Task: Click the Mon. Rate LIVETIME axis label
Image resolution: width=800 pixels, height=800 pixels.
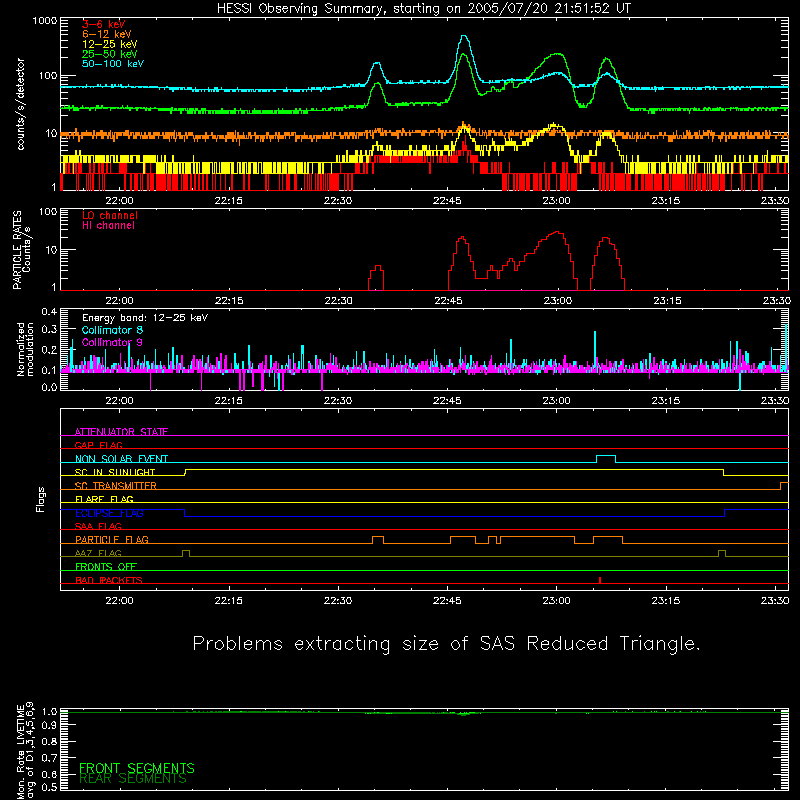Action: tap(20, 751)
